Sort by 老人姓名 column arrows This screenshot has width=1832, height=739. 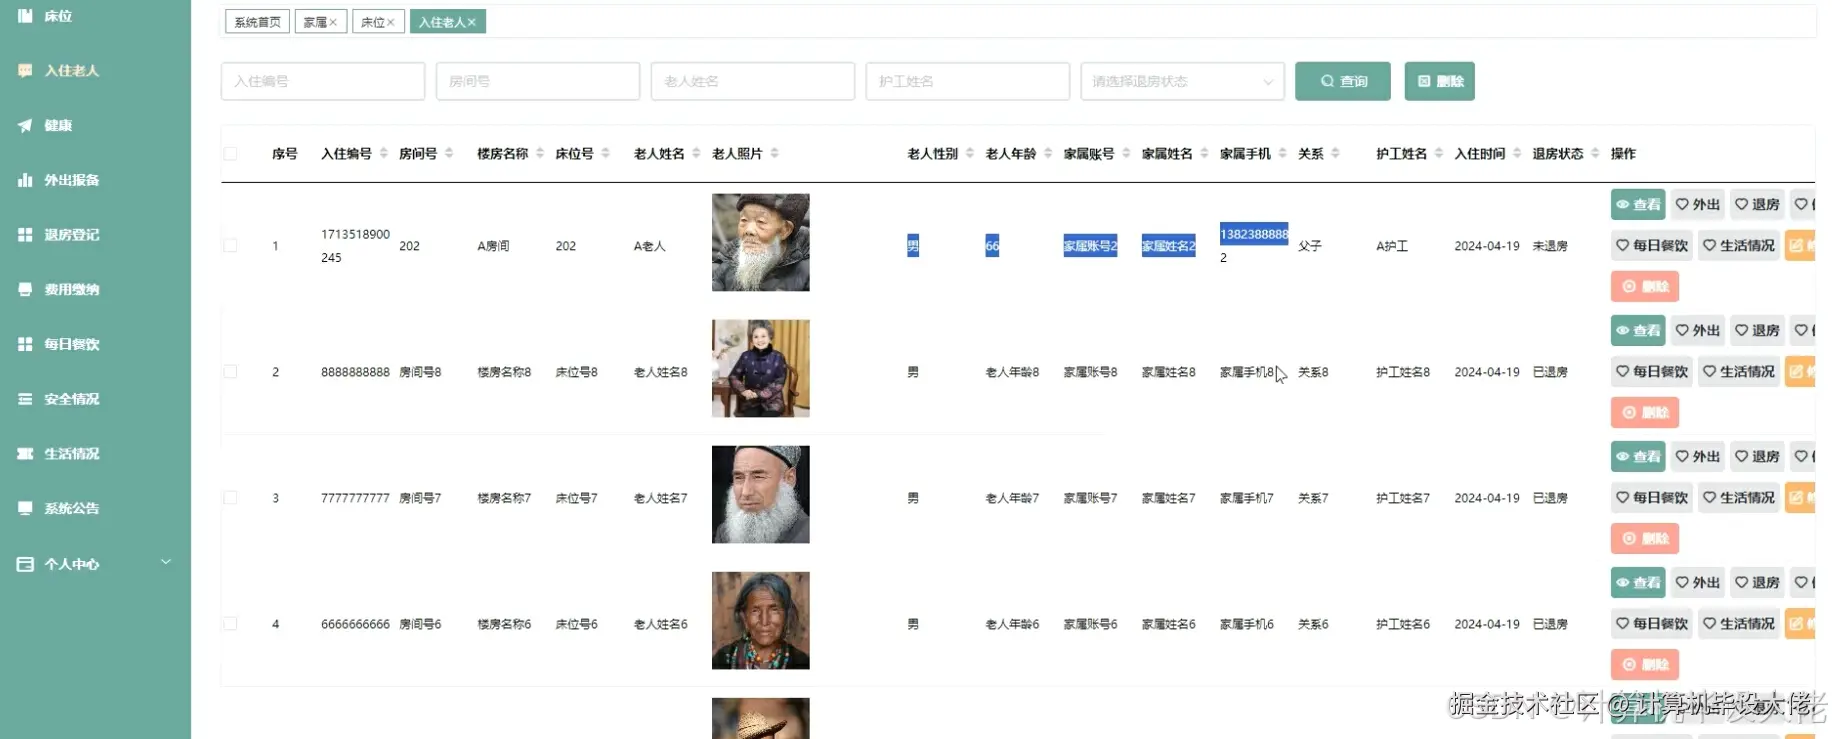coord(696,153)
